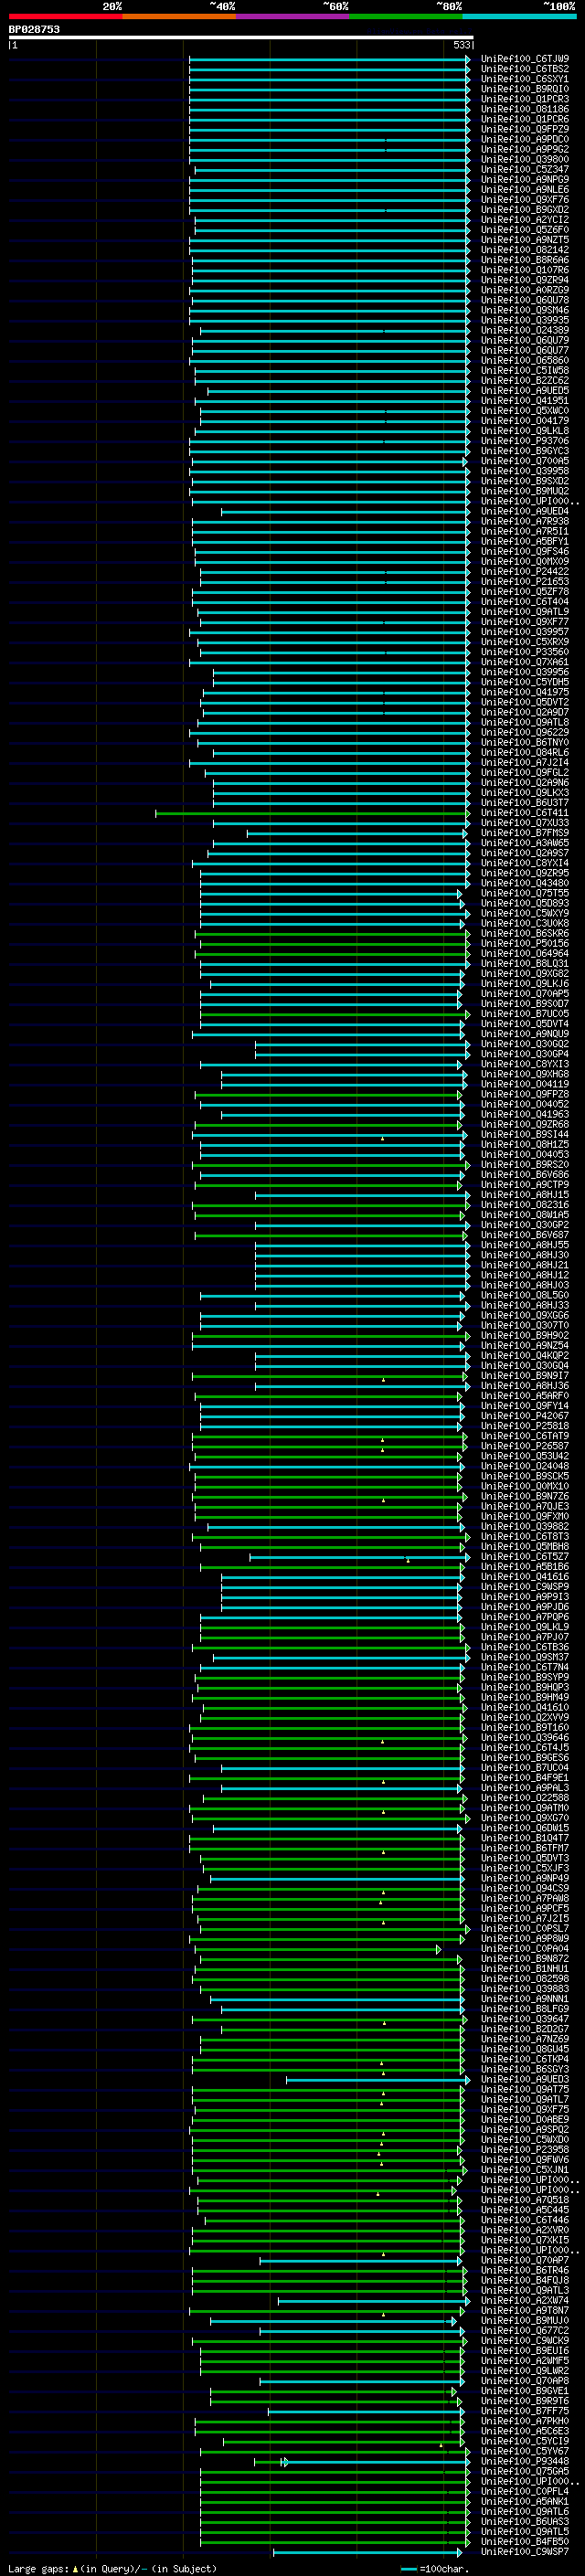Select label UniRef100_C6T411

coord(525,812)
